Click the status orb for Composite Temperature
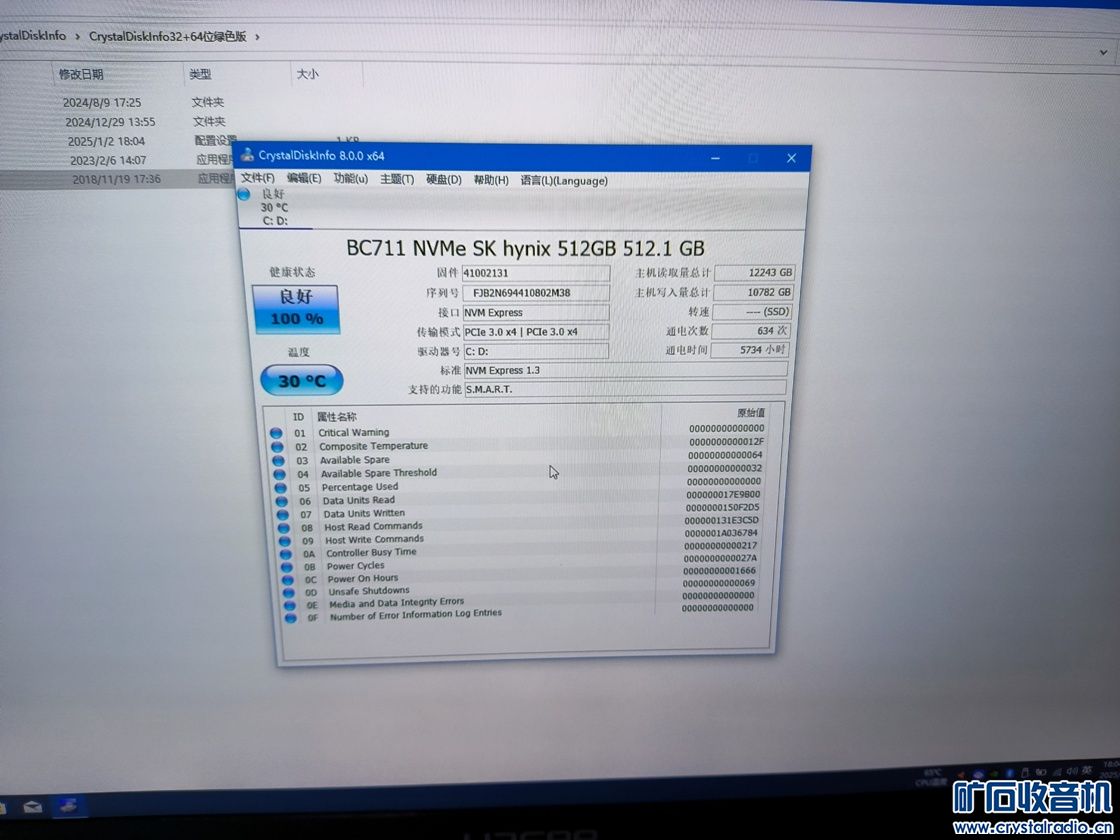 [x=277, y=447]
